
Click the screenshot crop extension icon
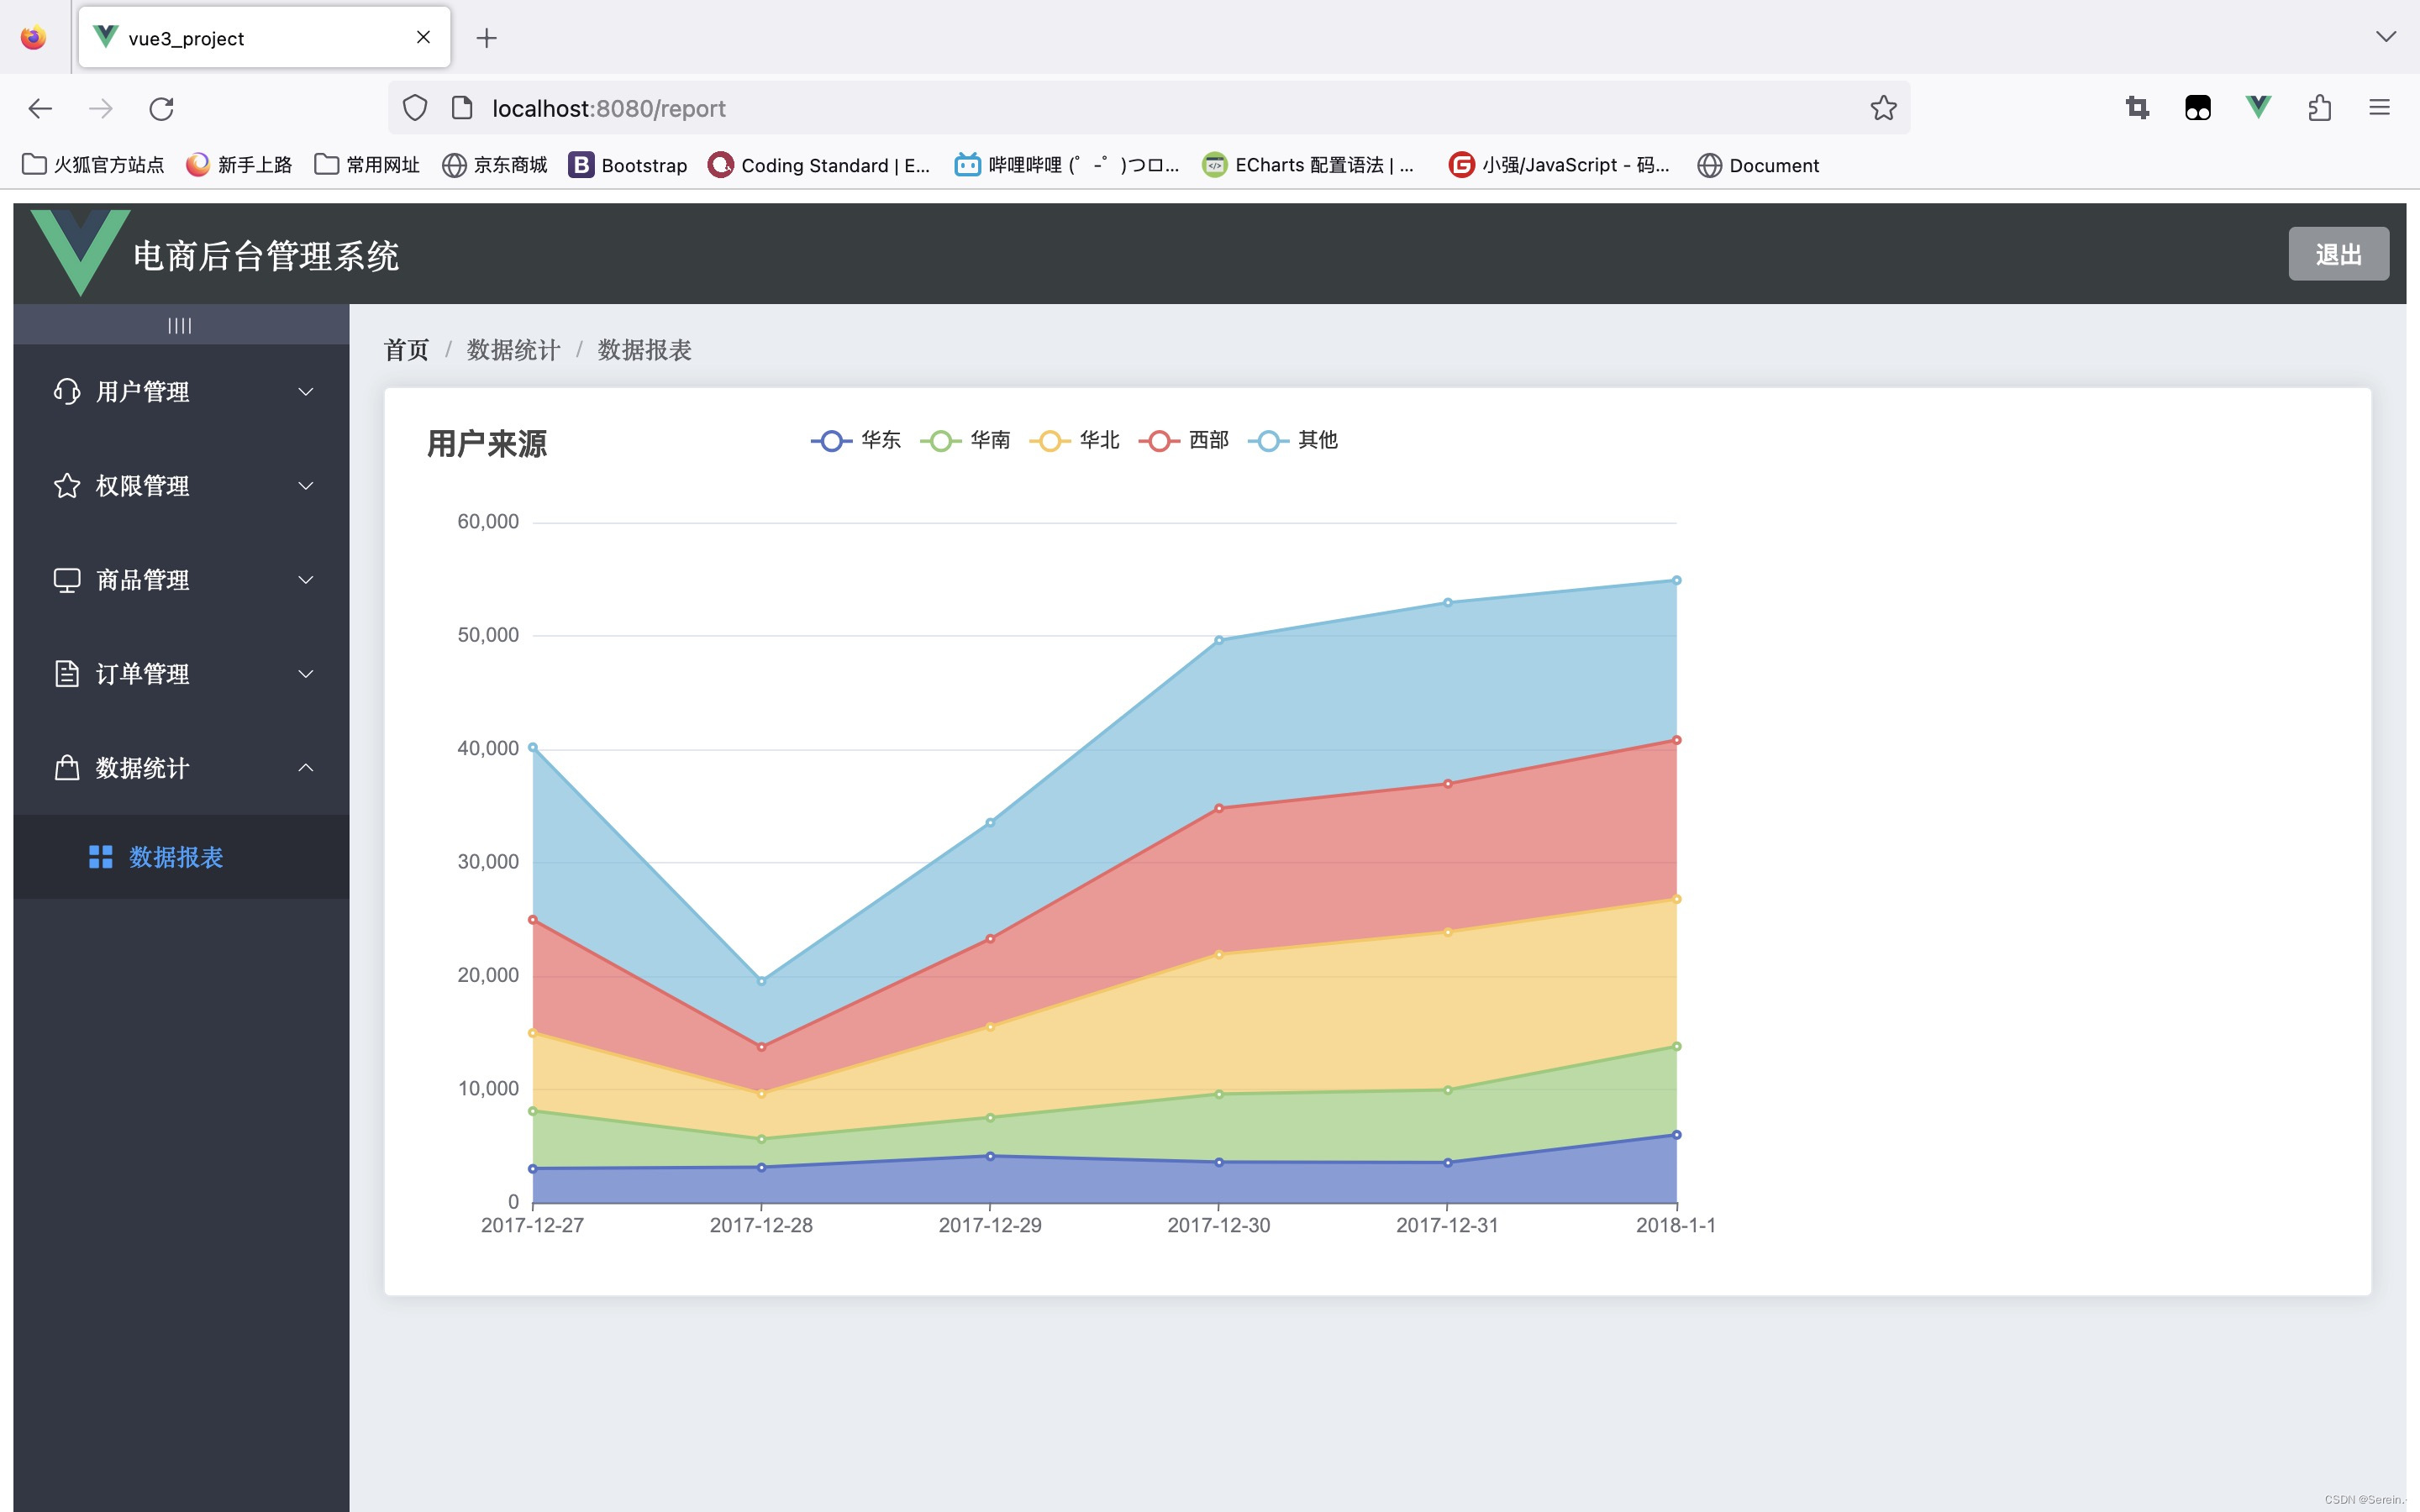2137,108
